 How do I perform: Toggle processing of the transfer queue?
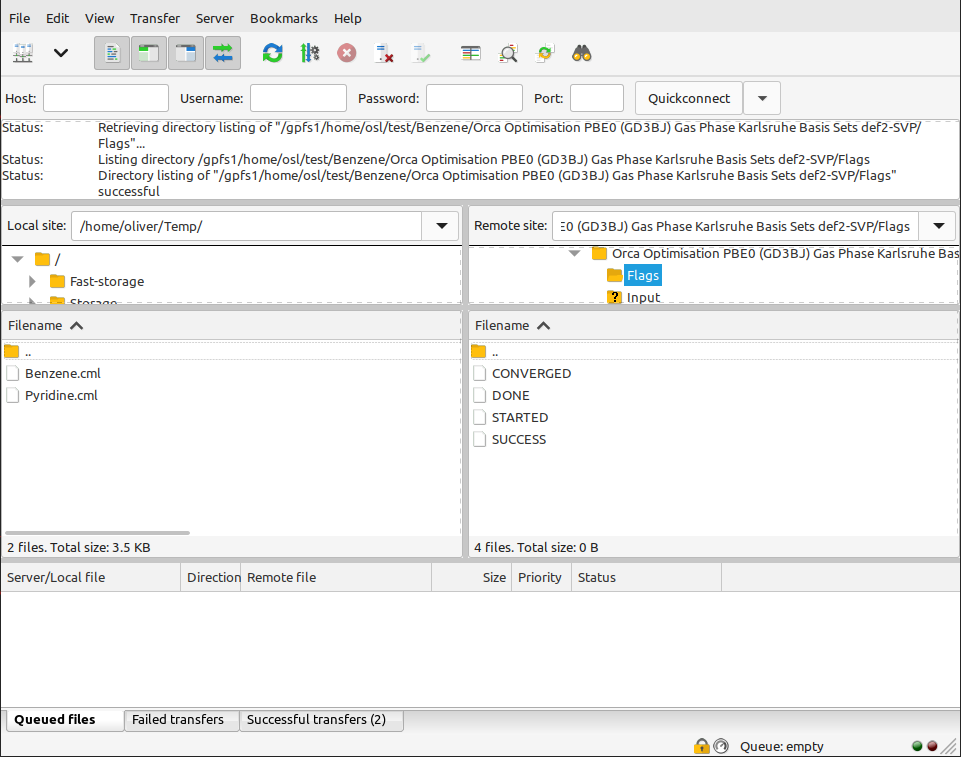click(310, 53)
